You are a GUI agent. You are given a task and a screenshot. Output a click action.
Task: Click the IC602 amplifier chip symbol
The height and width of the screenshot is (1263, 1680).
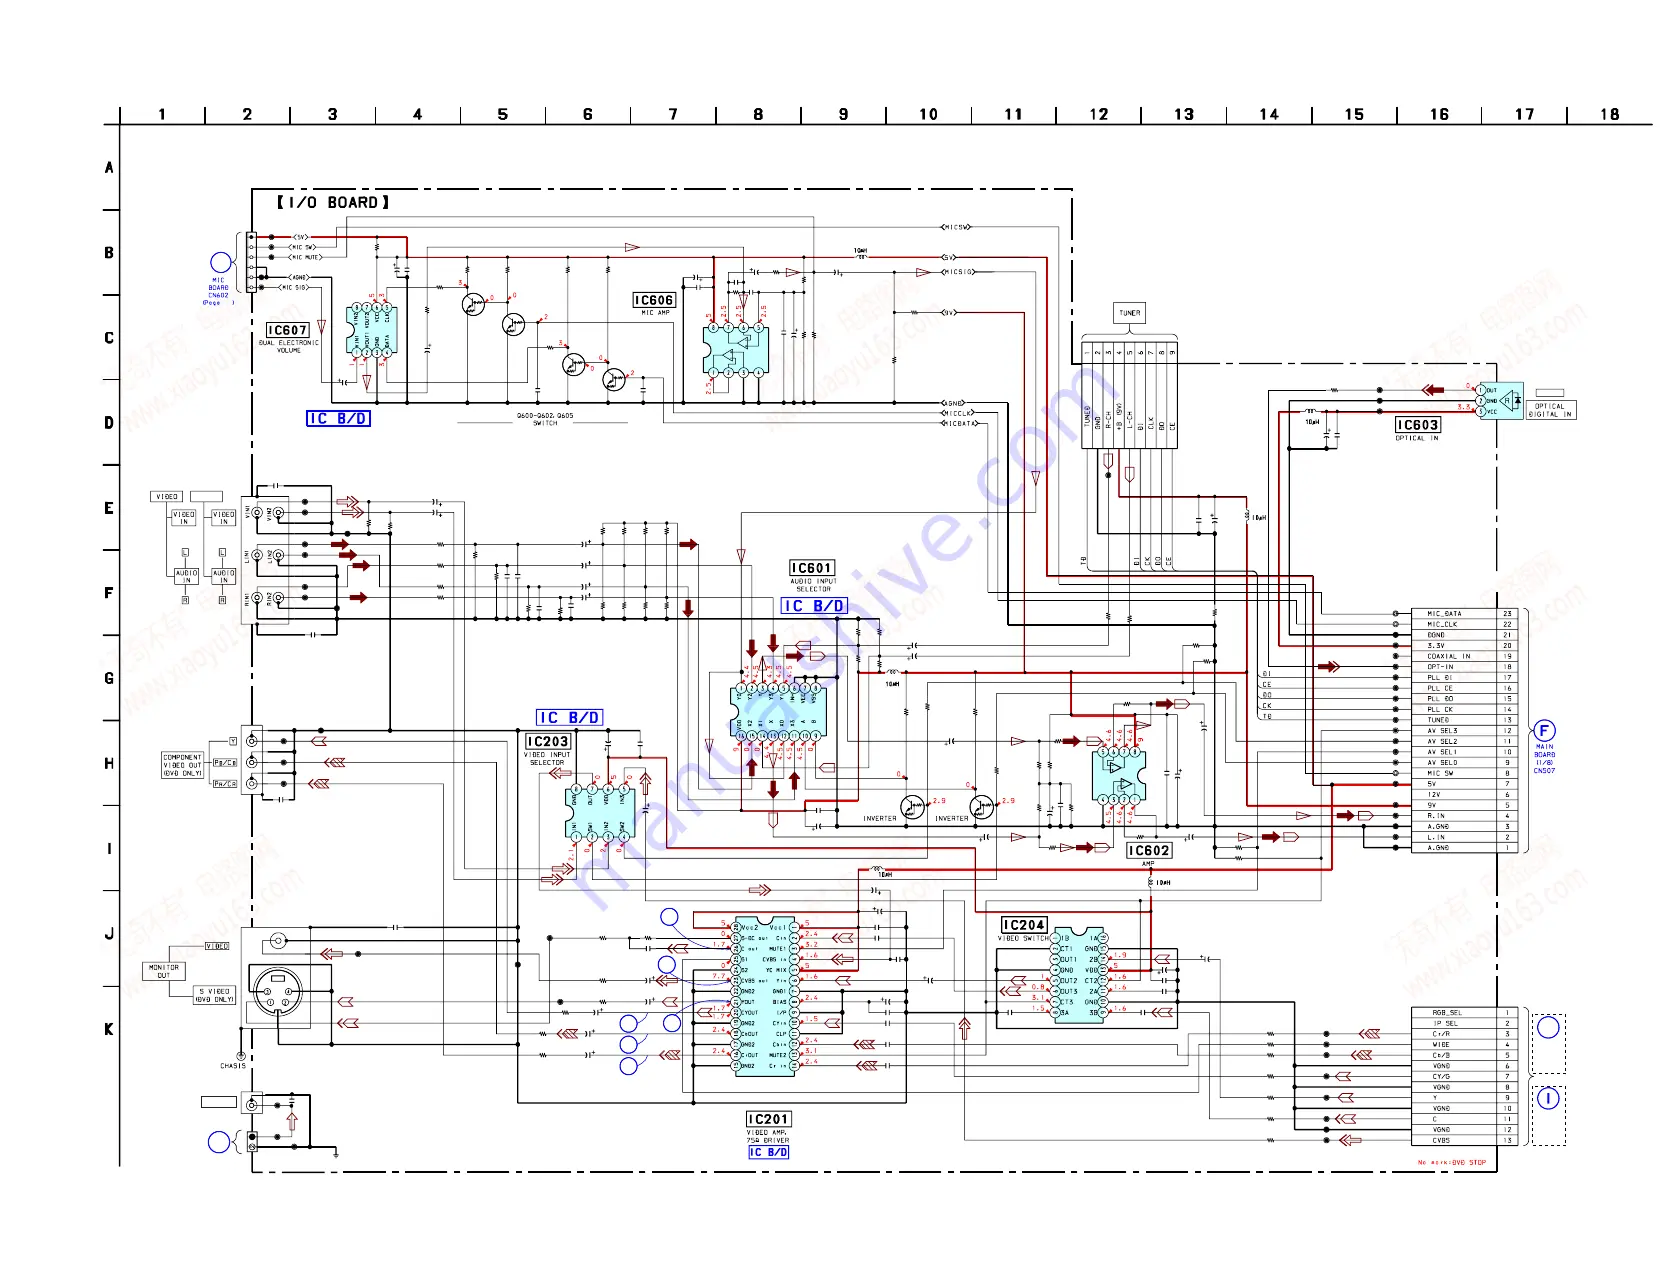pyautogui.click(x=1118, y=776)
